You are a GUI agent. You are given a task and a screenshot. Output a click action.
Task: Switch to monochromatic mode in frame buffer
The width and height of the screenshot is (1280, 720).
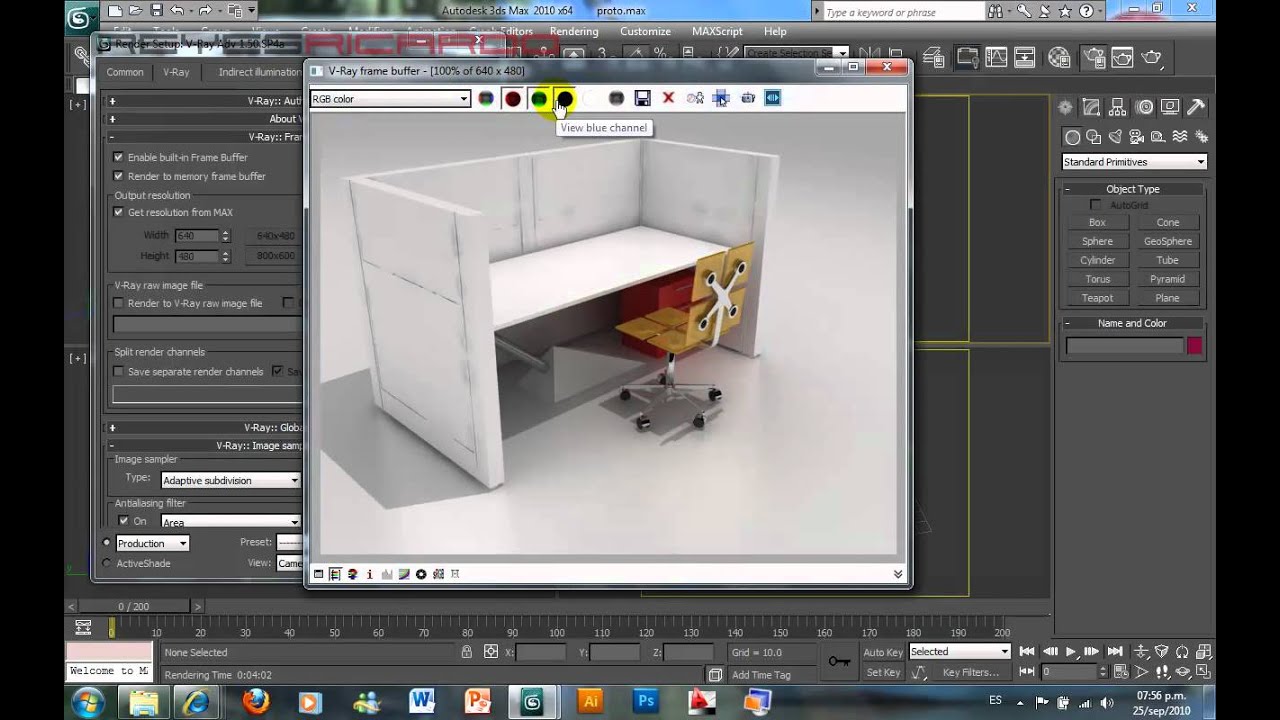(616, 98)
